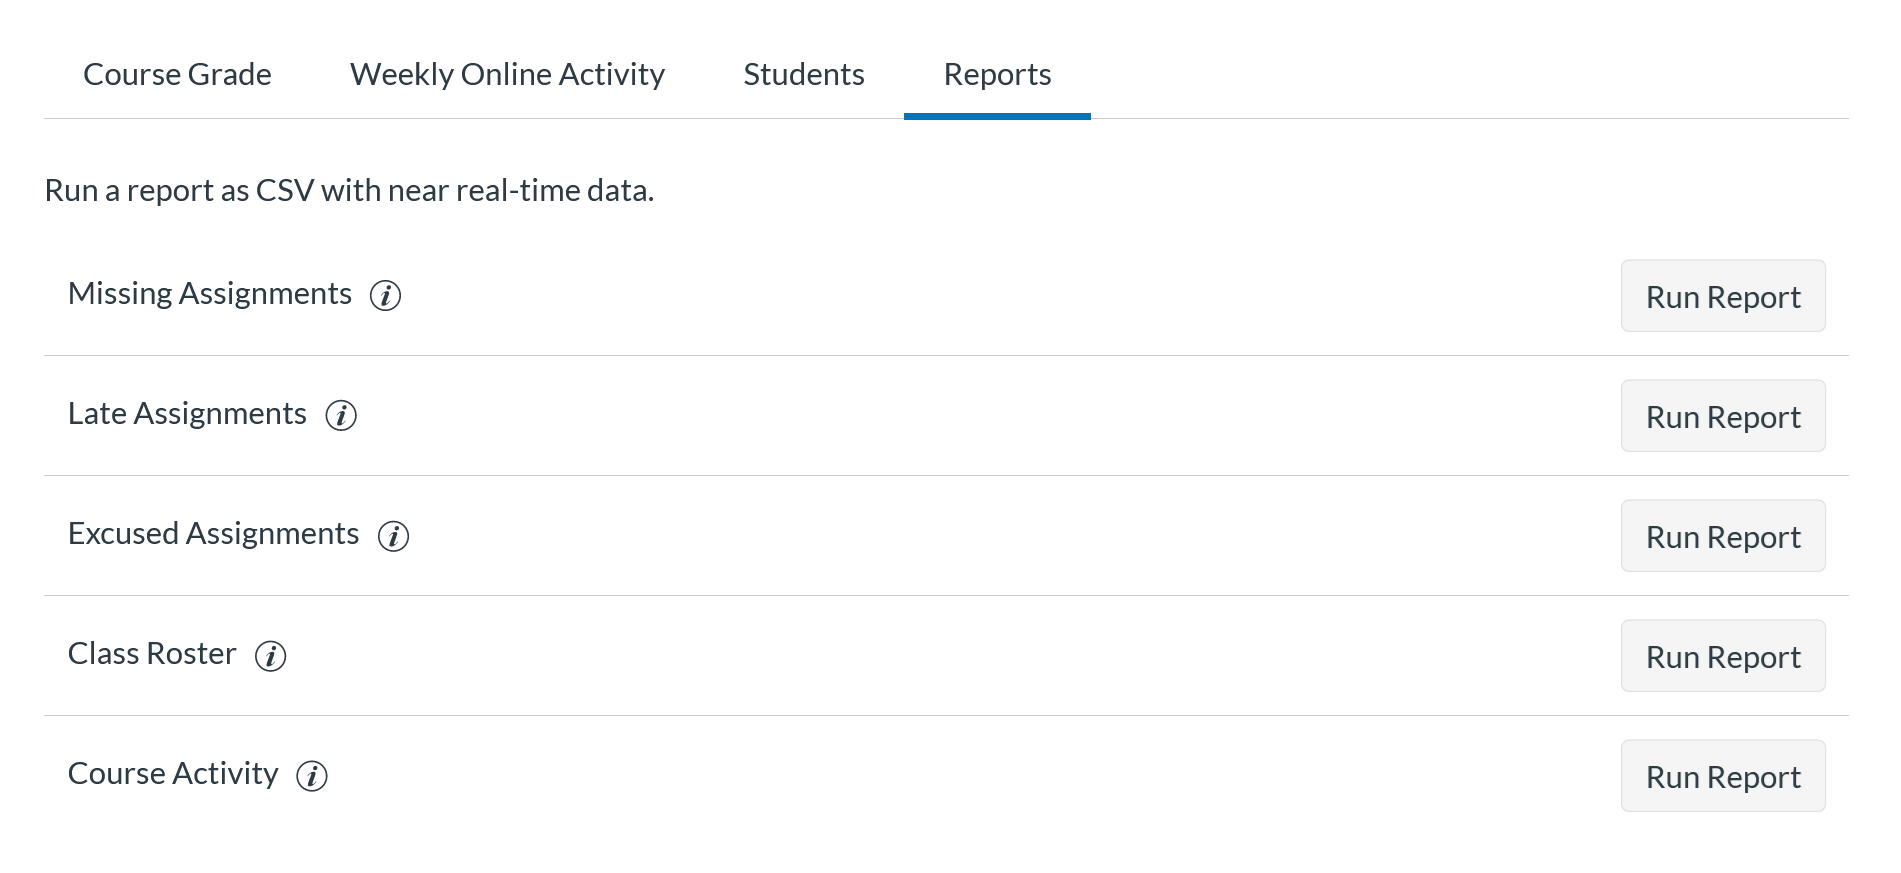View Class Roster info tooltip icon
The height and width of the screenshot is (873, 1901).
[x=270, y=656]
